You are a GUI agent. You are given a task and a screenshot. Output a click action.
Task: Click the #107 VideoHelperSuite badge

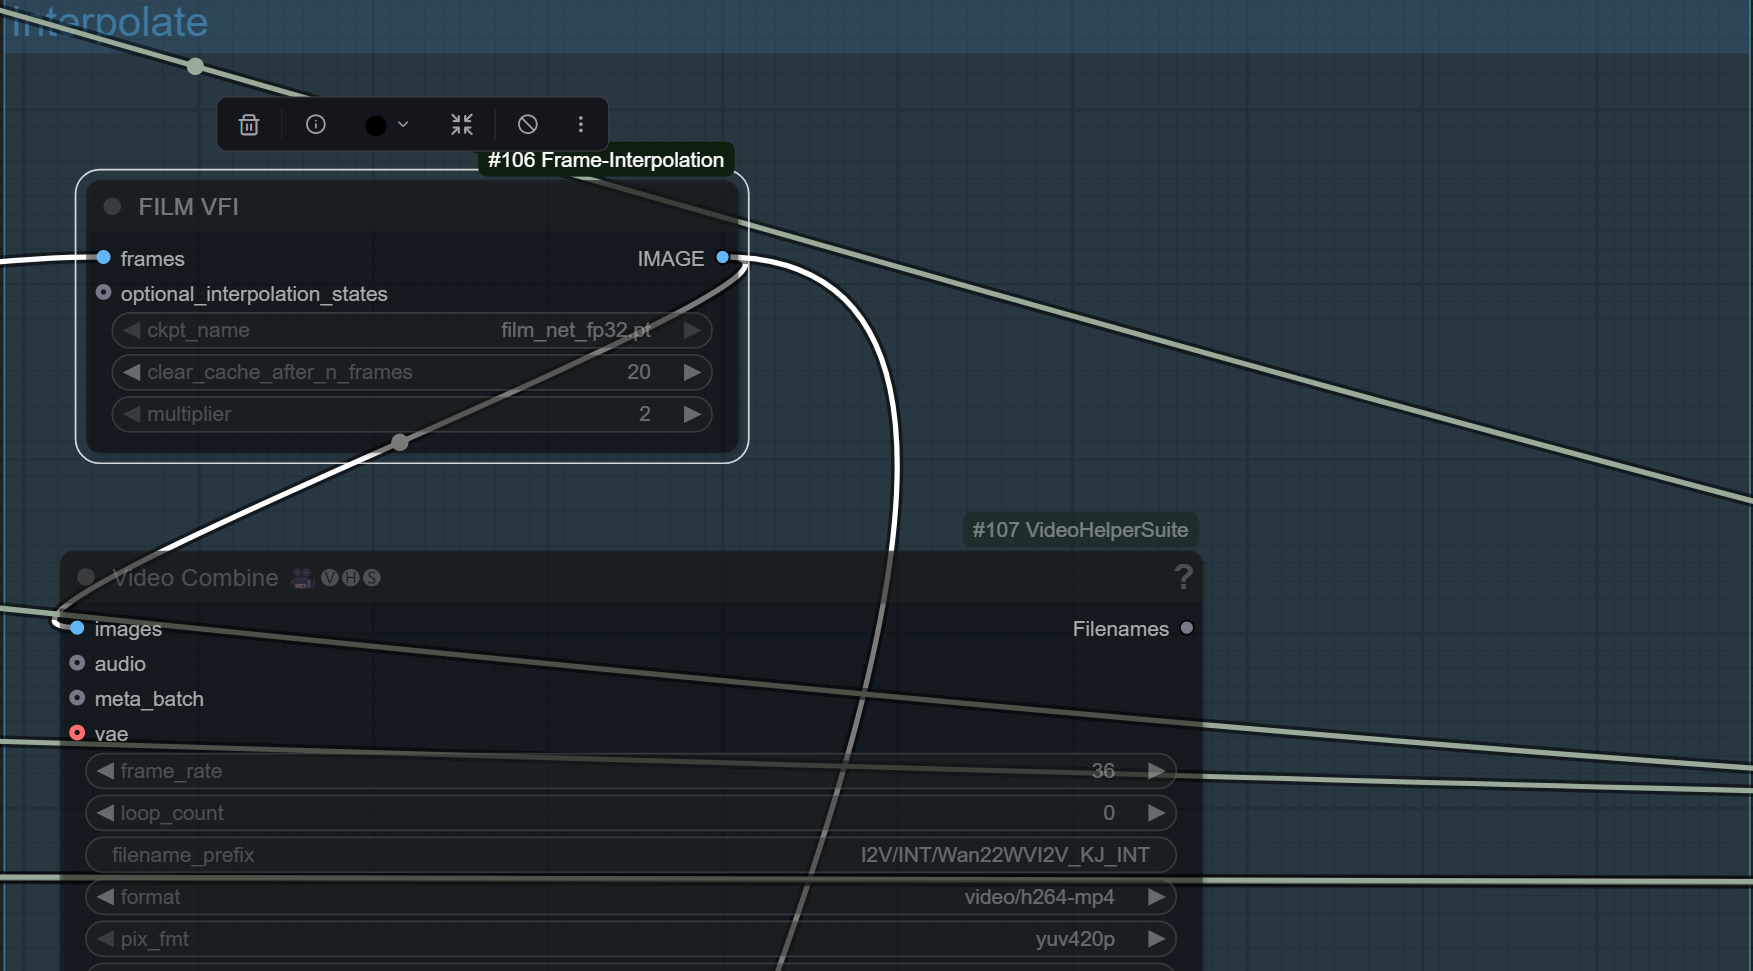pyautogui.click(x=1080, y=530)
